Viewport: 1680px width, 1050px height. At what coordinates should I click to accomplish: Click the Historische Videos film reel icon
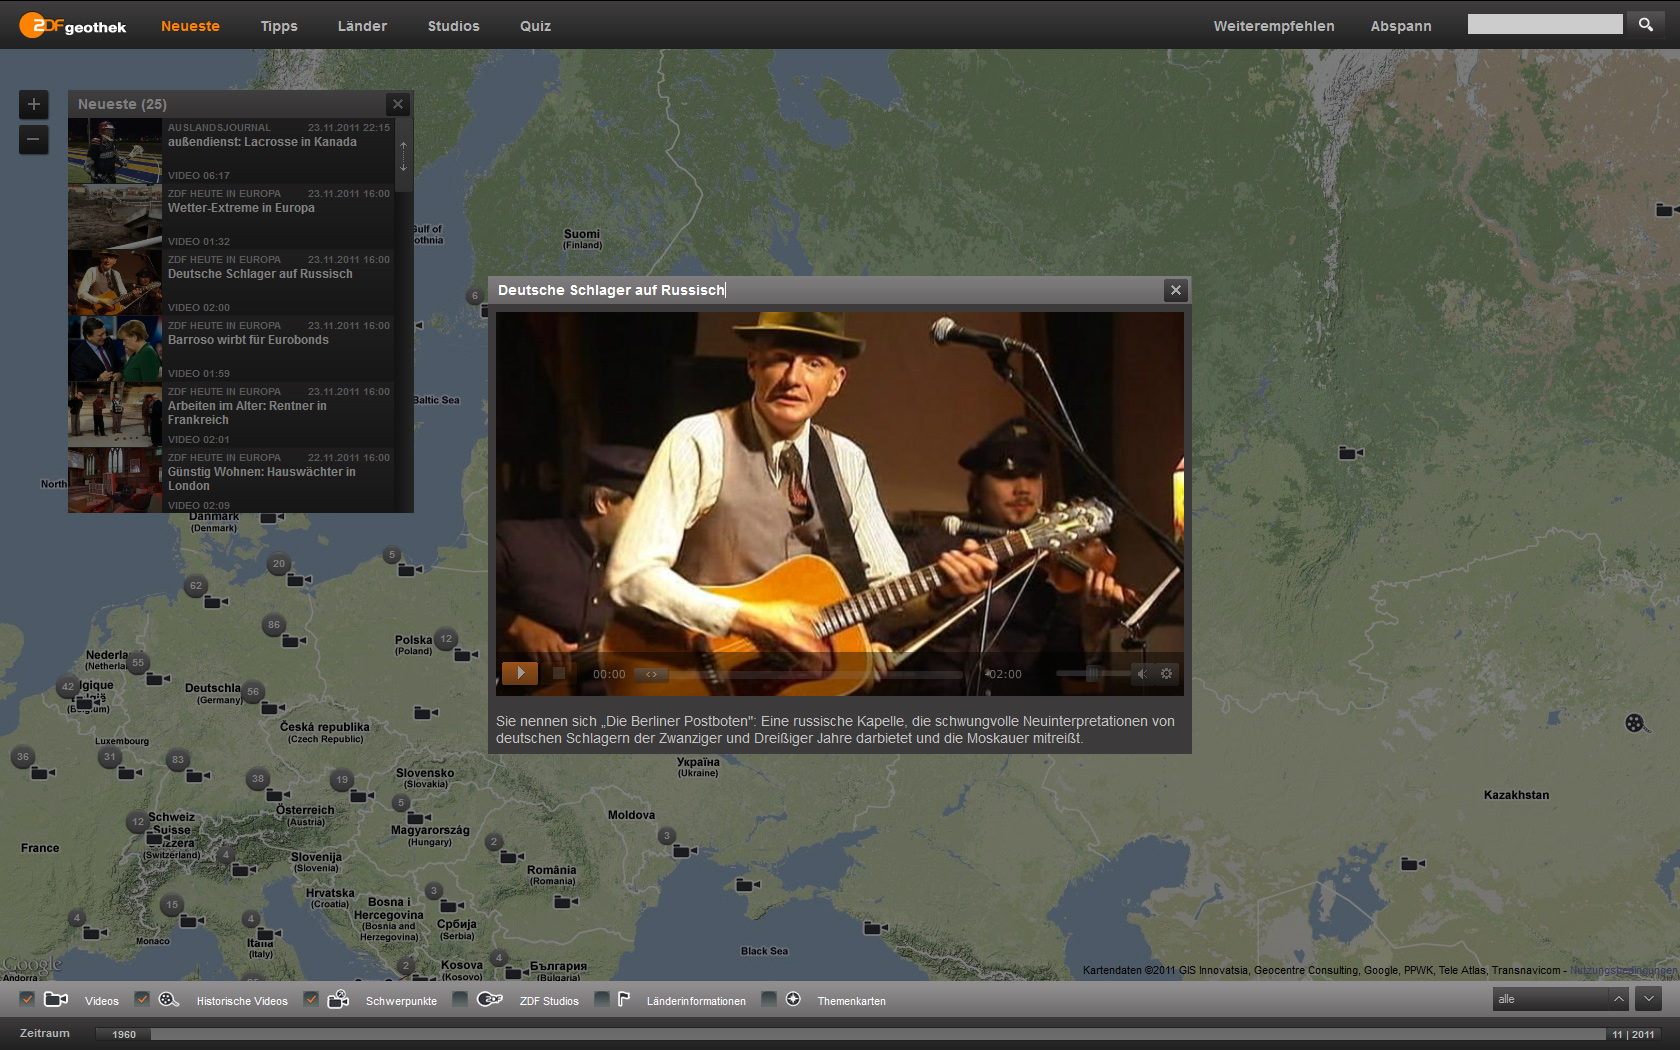tap(169, 999)
